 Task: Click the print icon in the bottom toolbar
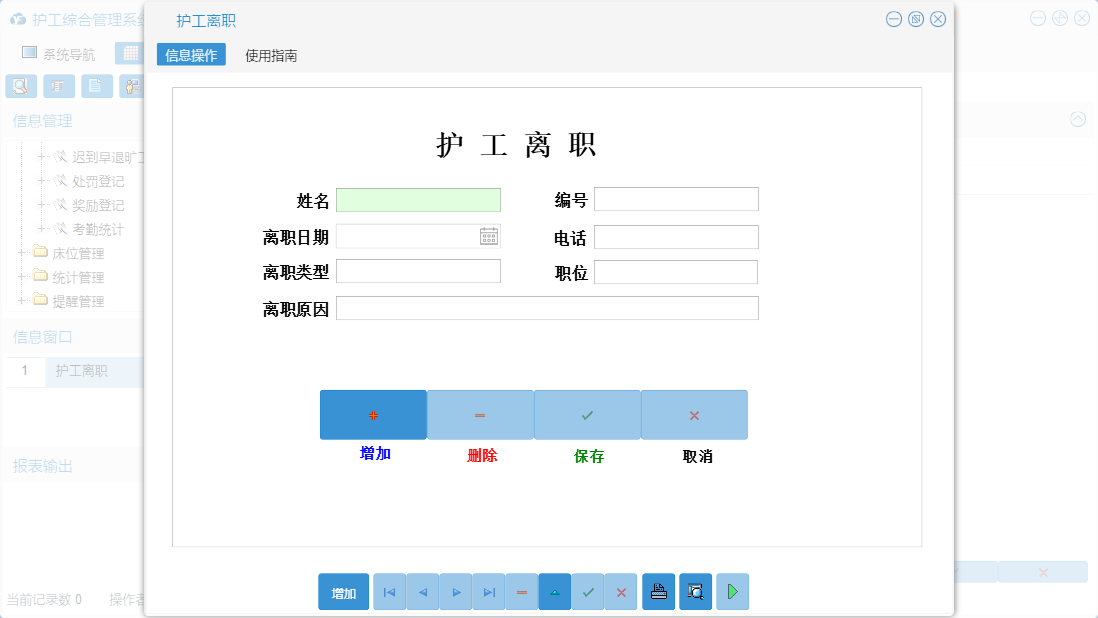[x=658, y=591]
